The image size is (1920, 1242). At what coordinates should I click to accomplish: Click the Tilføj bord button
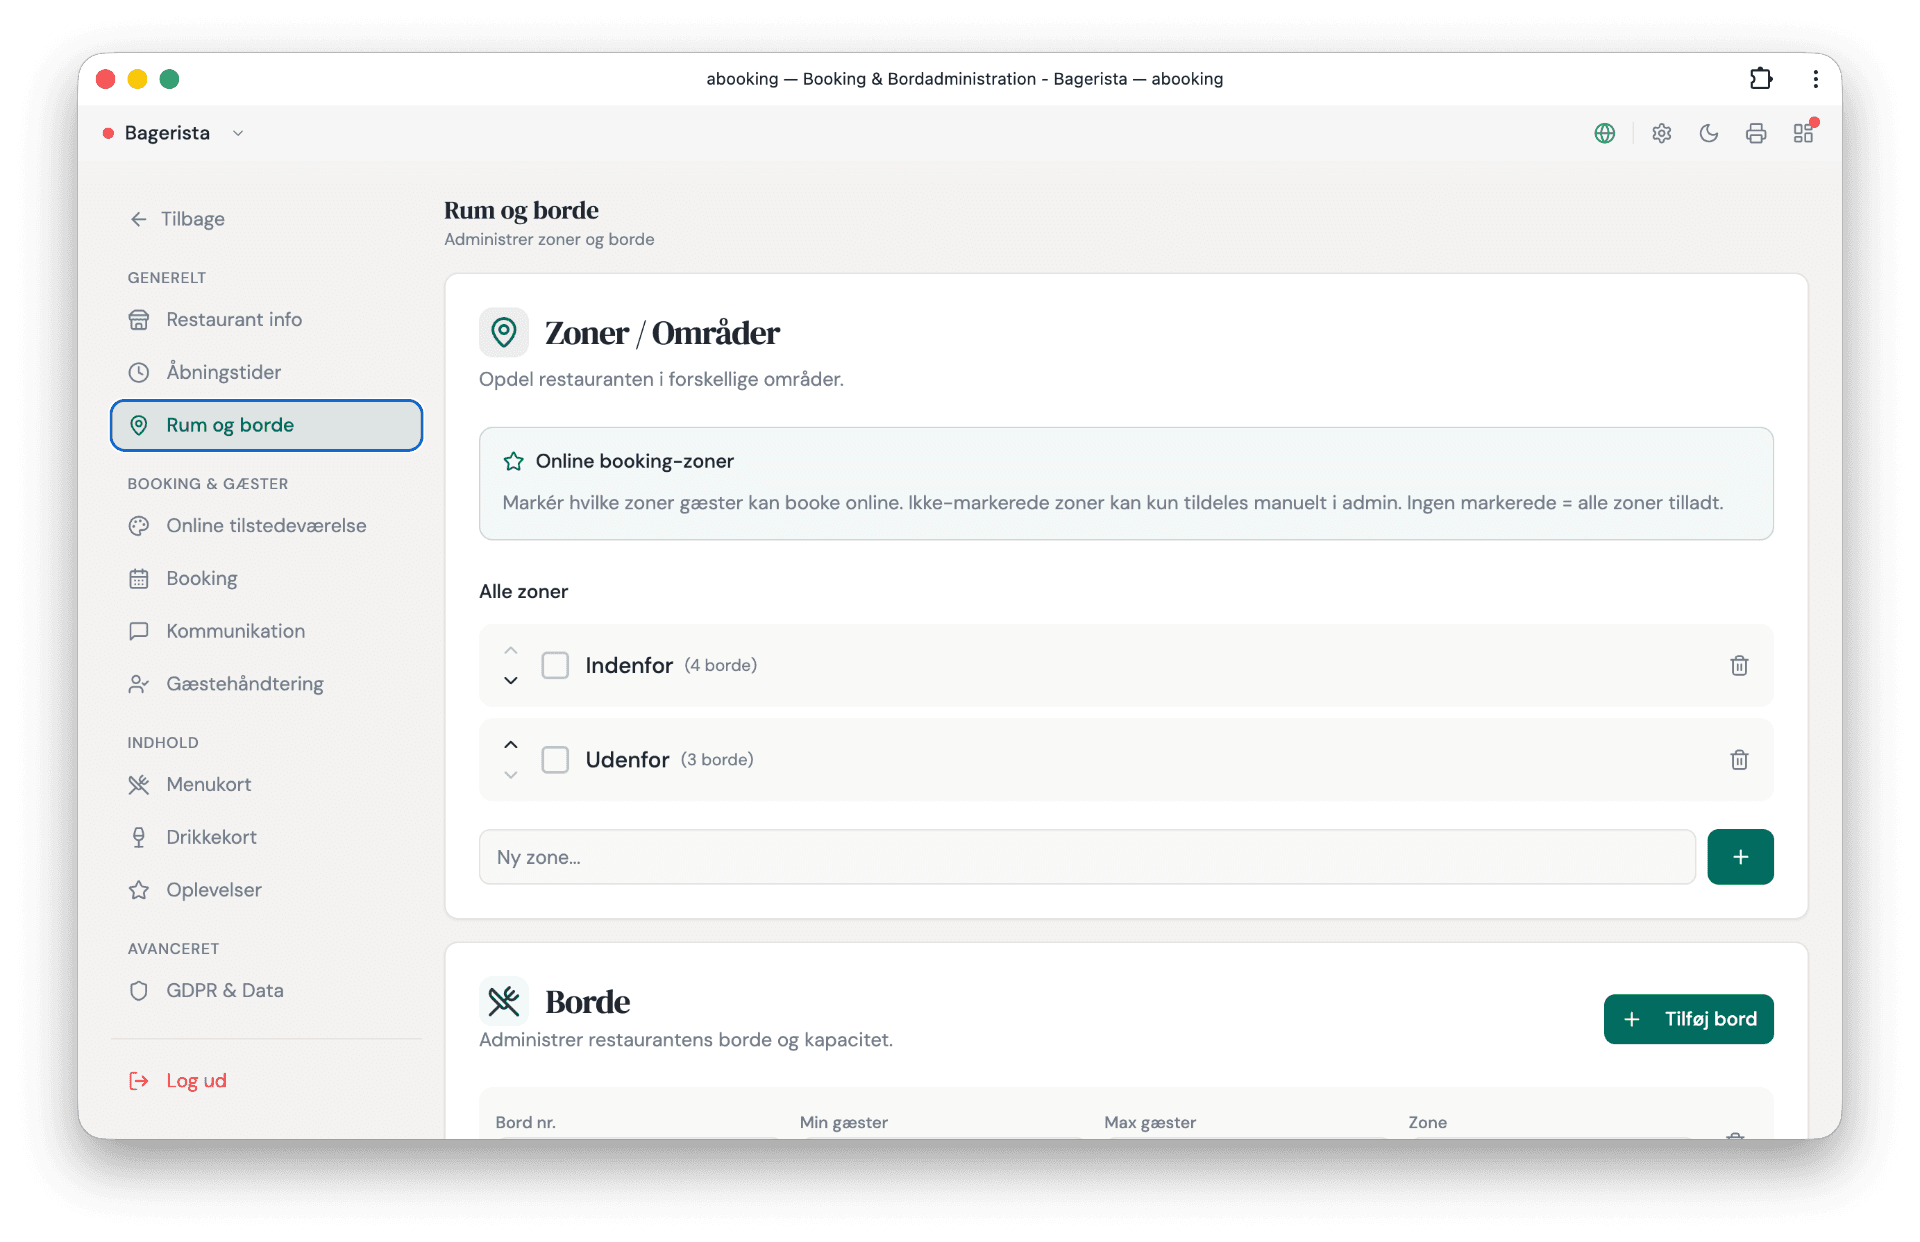coord(1688,1019)
